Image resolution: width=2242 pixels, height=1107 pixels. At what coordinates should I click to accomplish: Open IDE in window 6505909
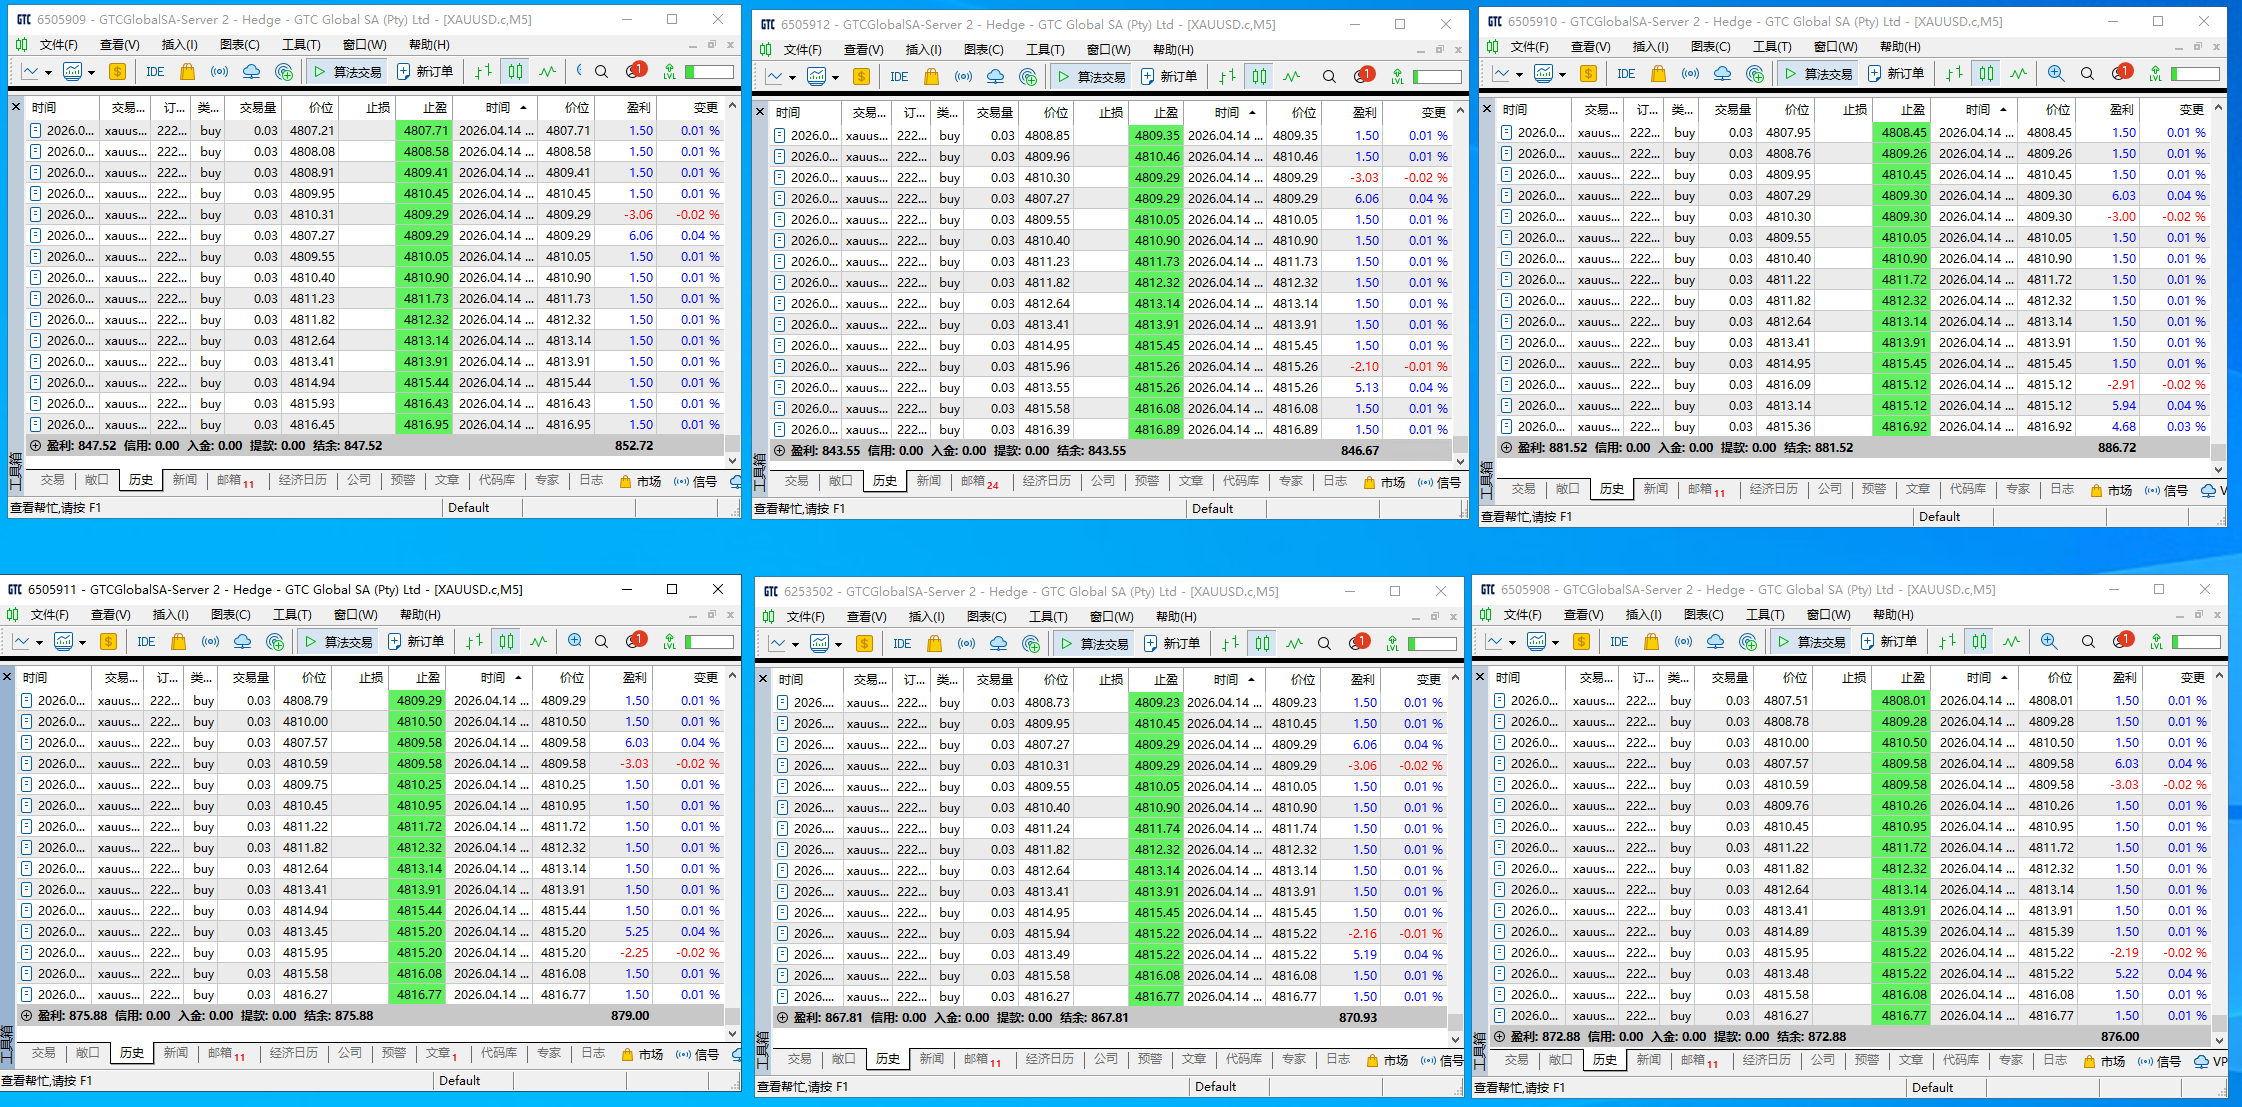click(155, 72)
